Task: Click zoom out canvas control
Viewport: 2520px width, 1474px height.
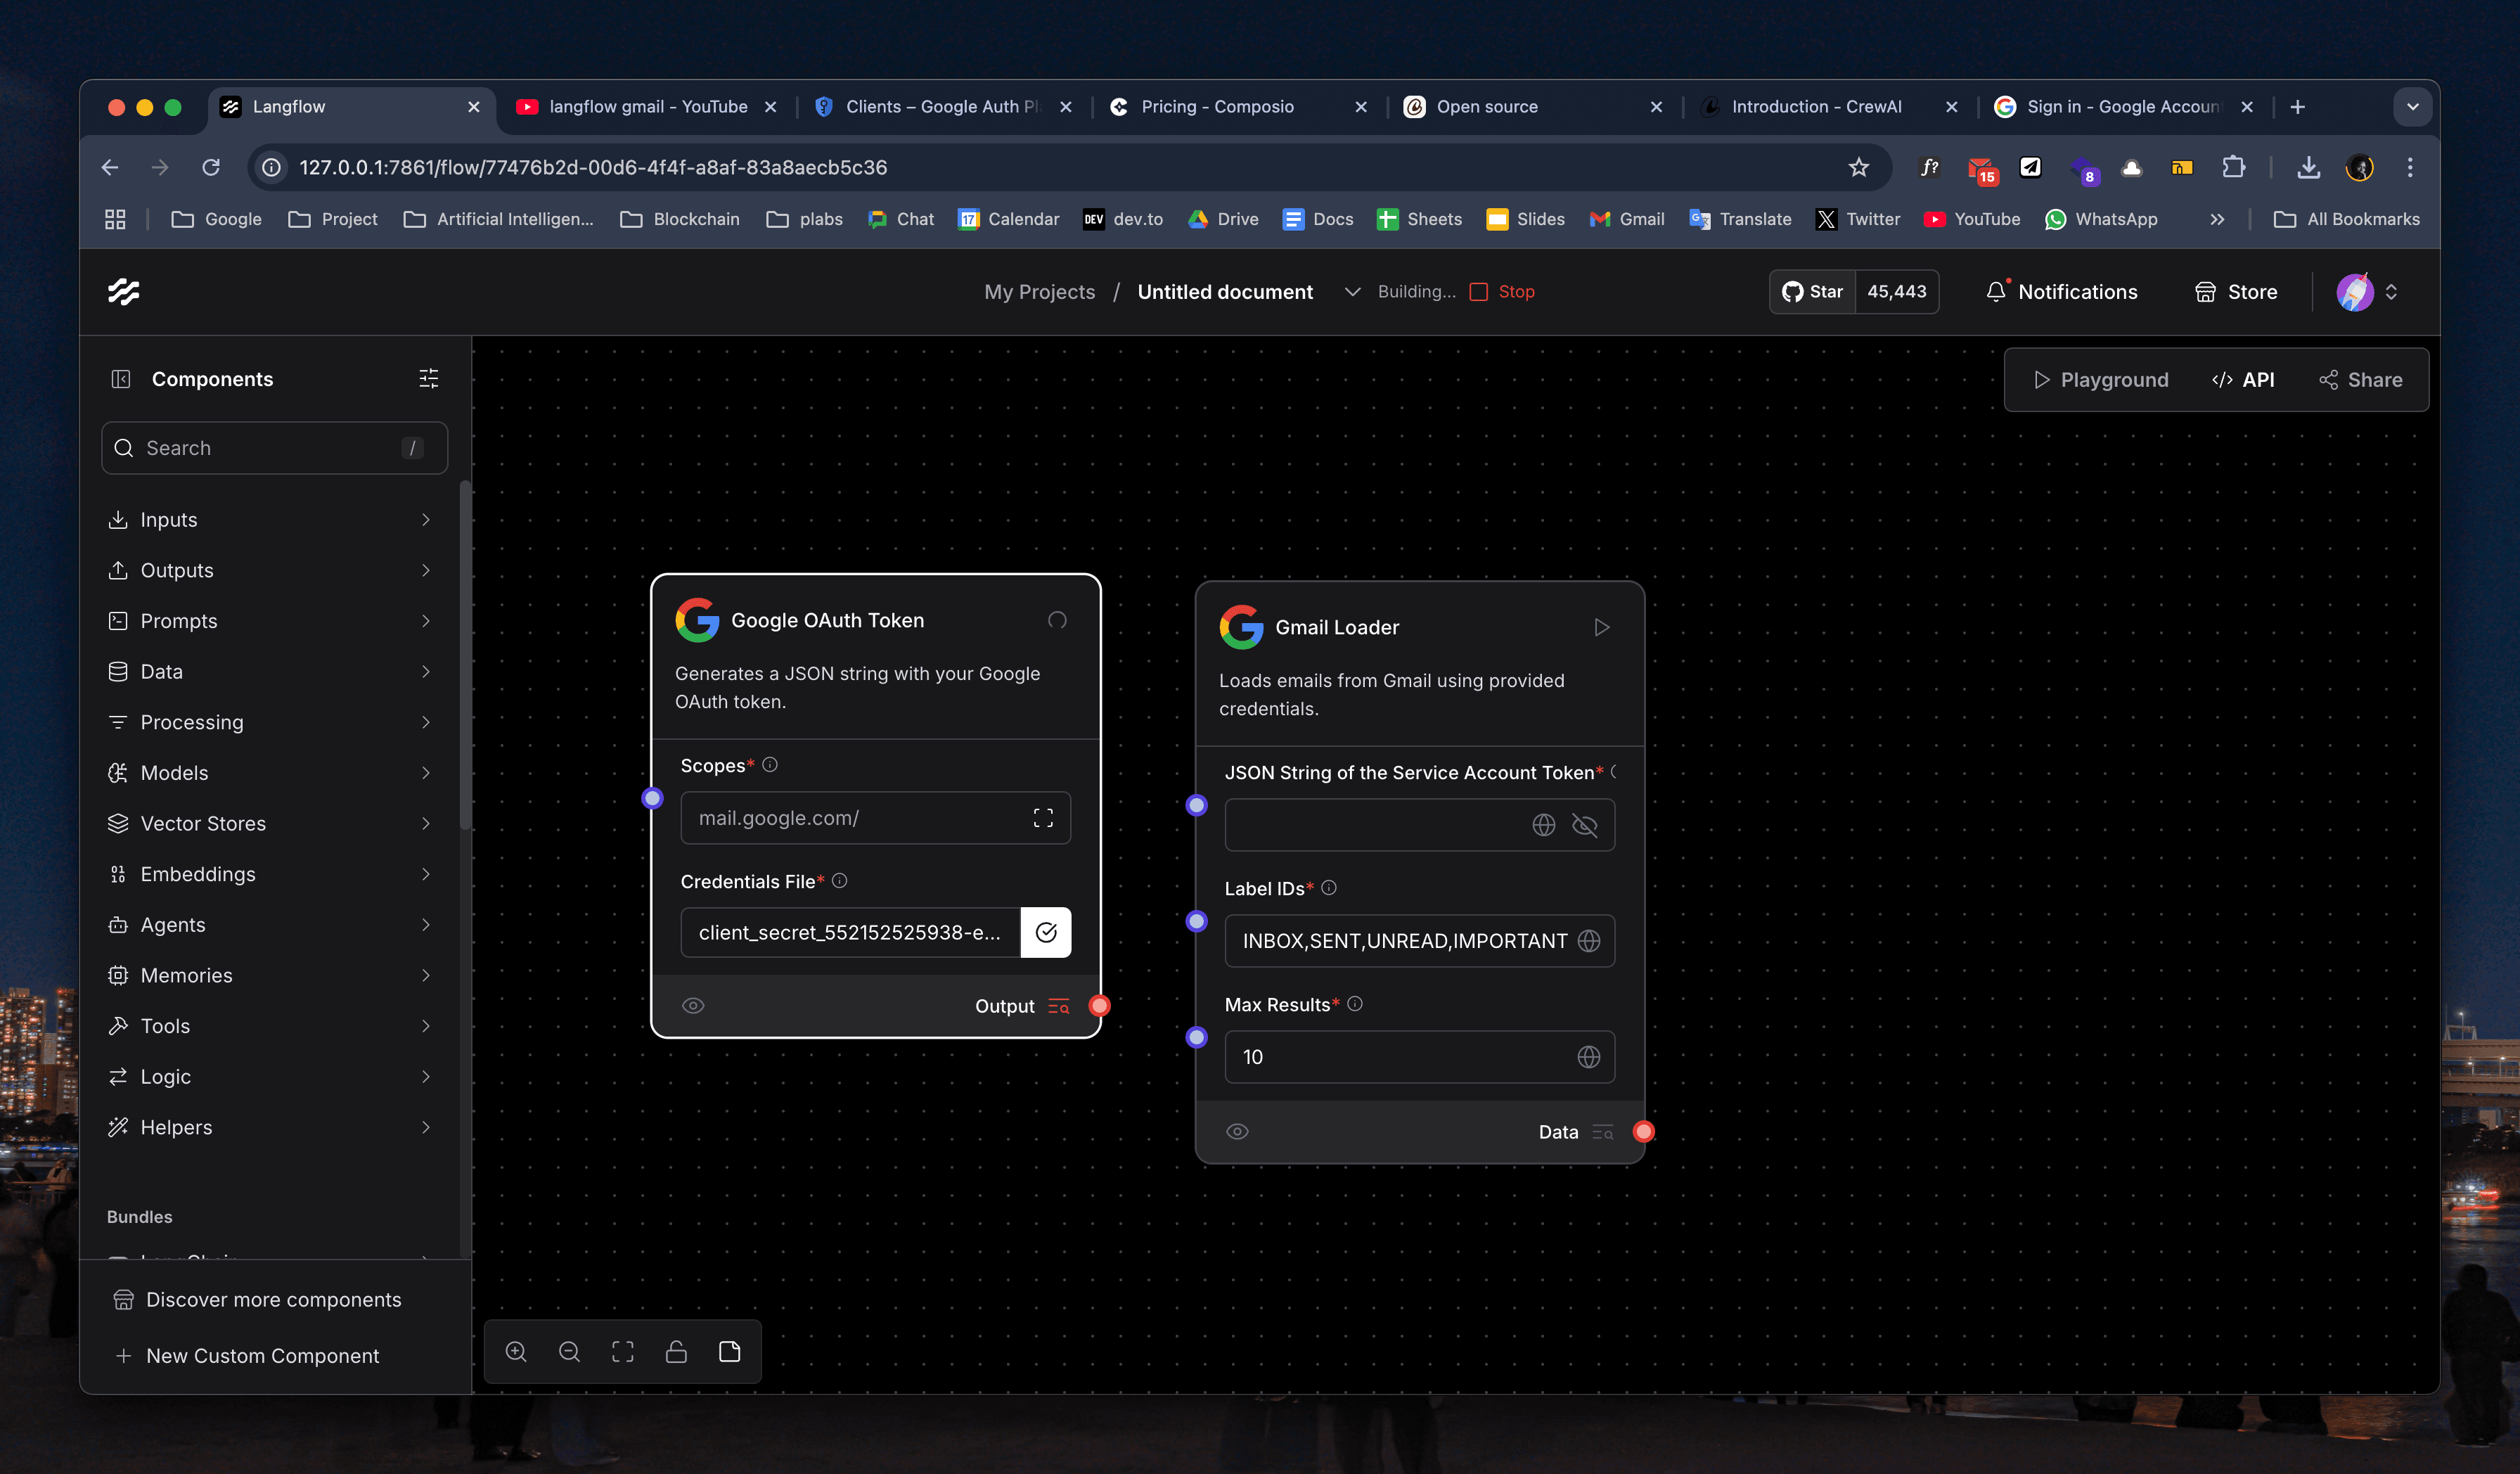Action: pyautogui.click(x=569, y=1352)
